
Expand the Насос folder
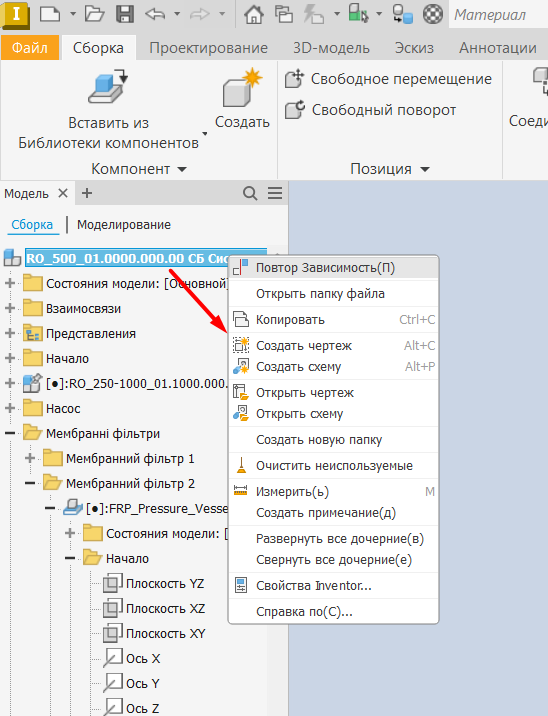click(x=10, y=408)
